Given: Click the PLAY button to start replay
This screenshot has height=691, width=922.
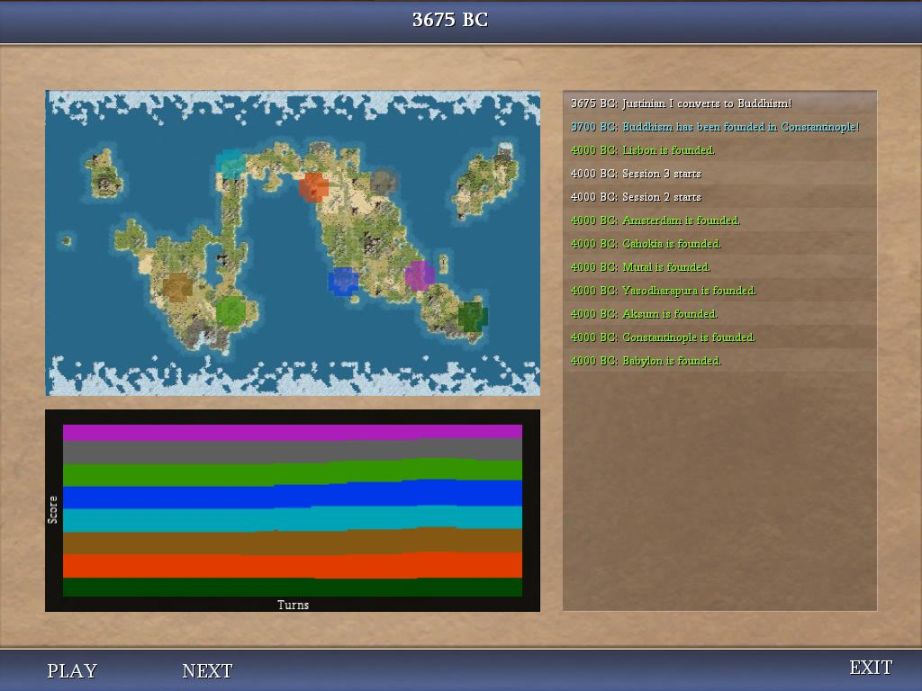Looking at the screenshot, I should pos(72,671).
